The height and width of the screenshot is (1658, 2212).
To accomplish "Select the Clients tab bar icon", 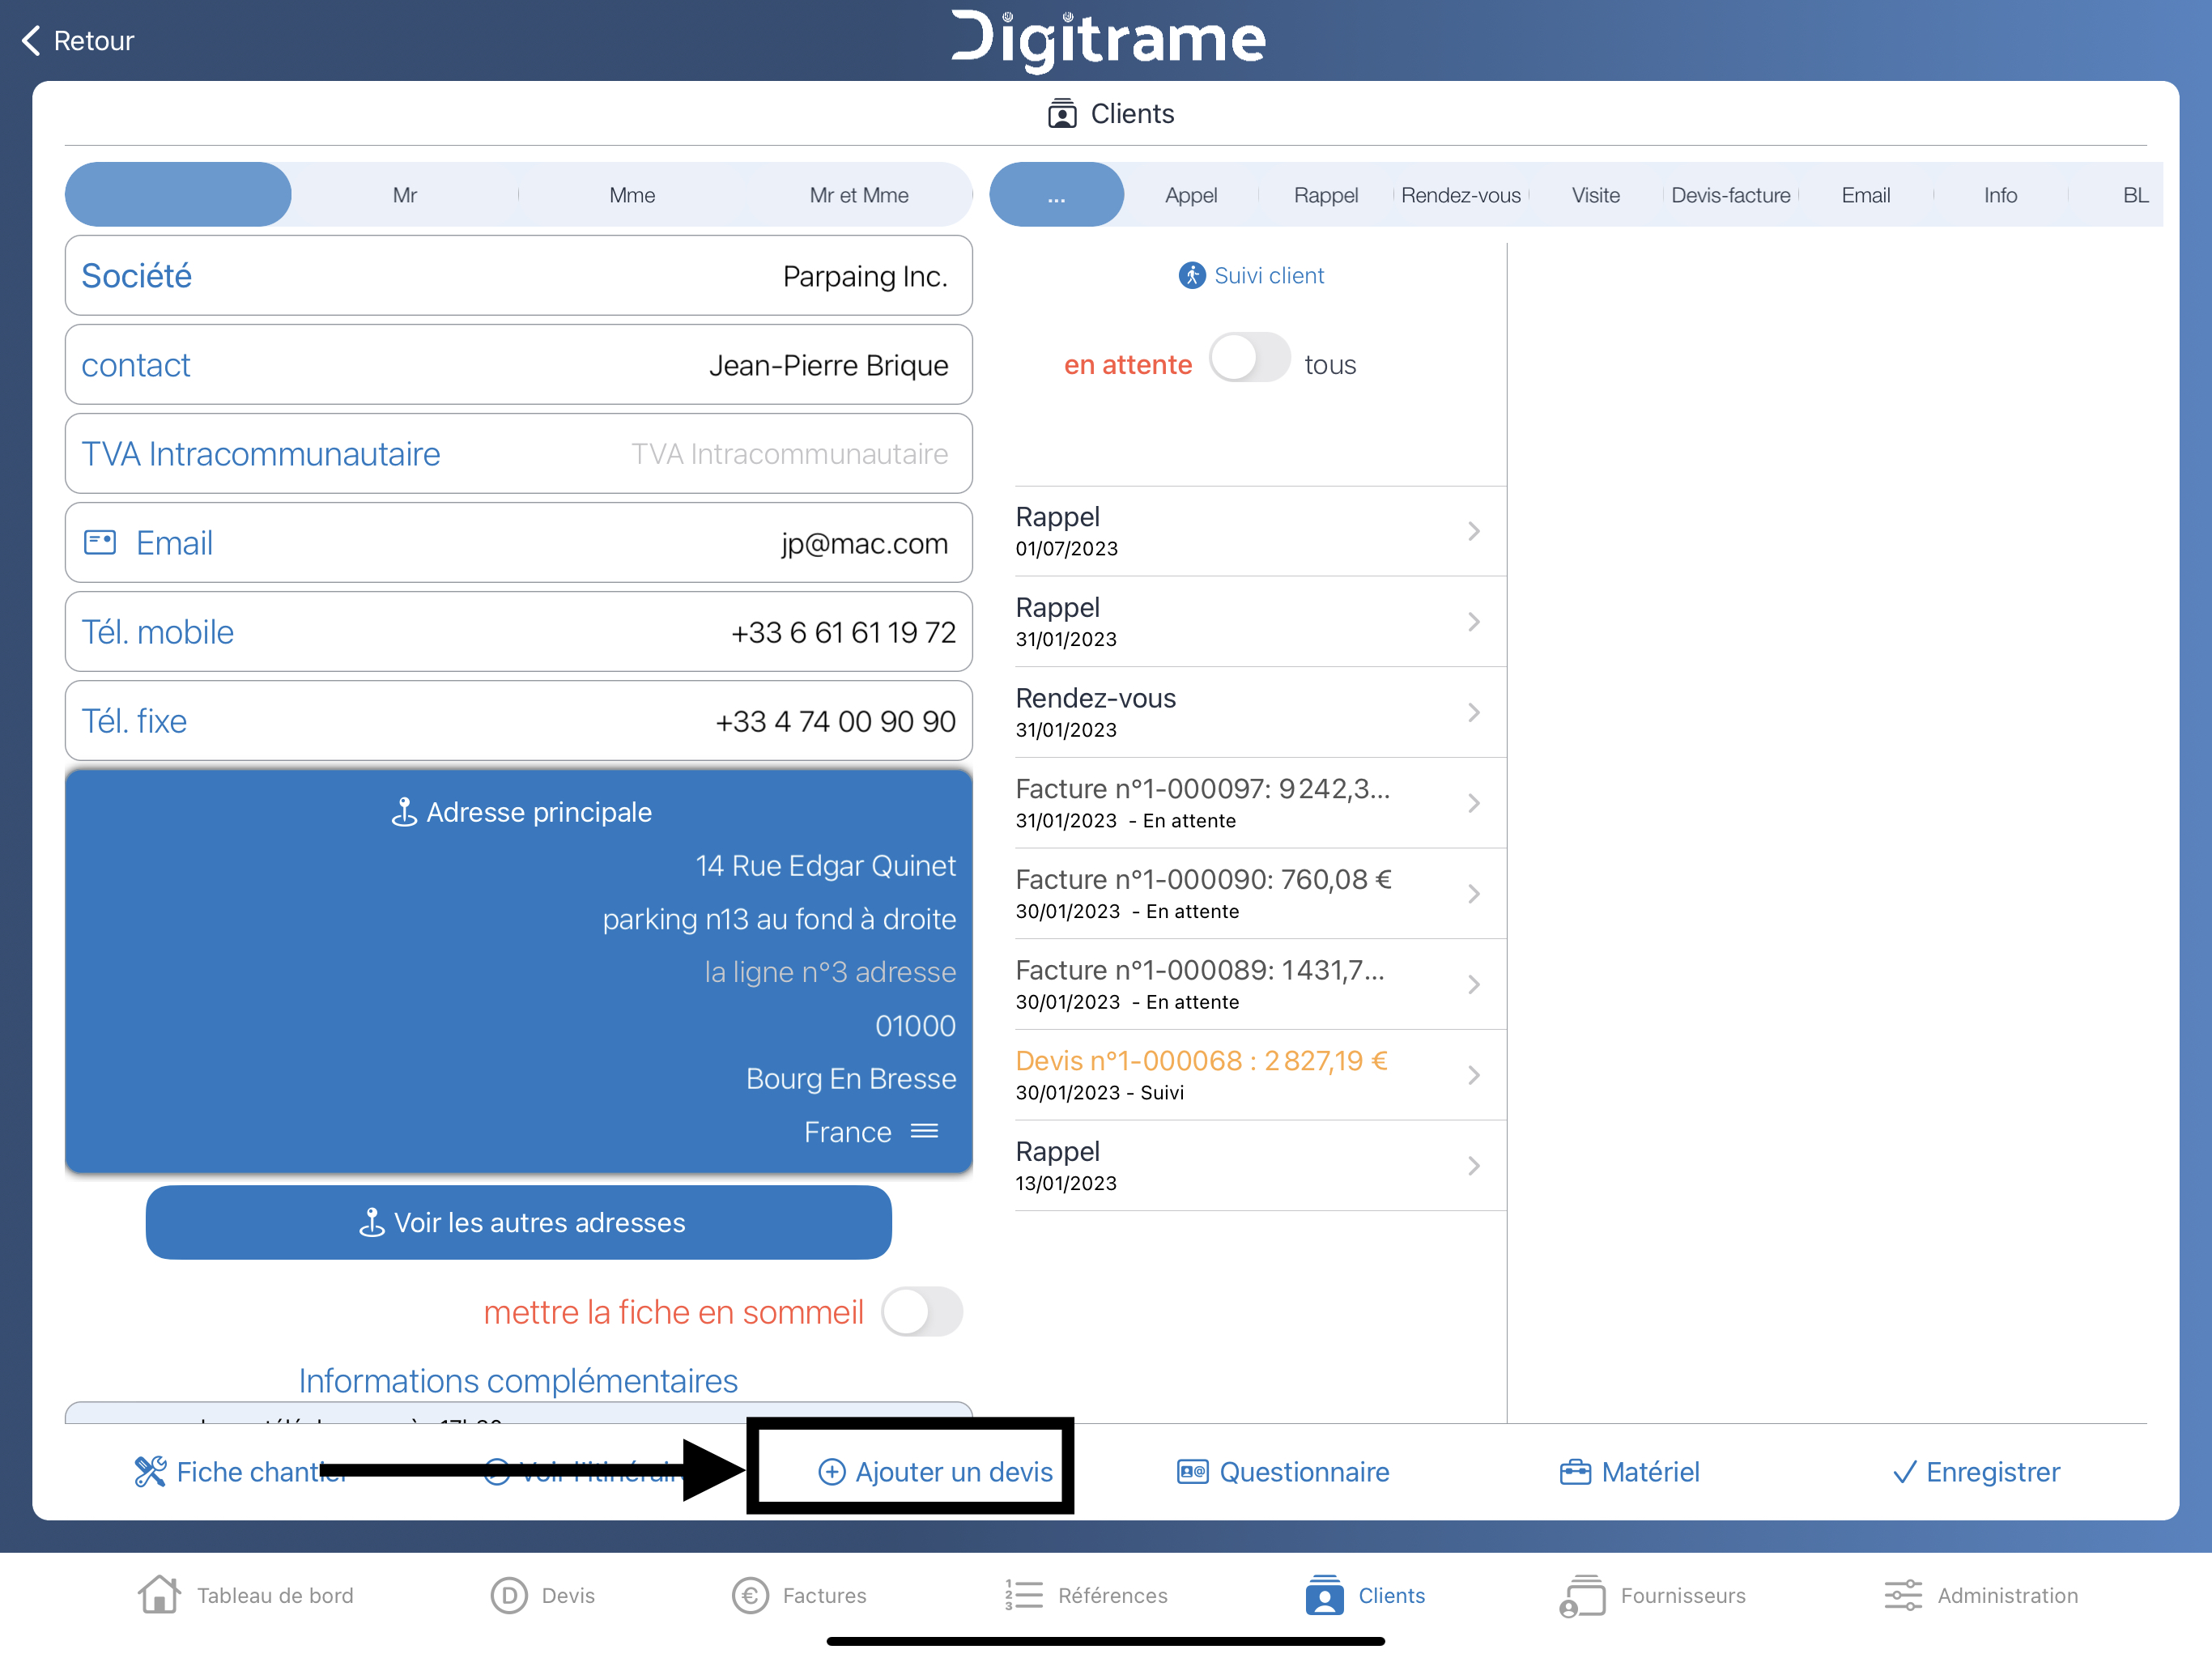I will 1325,1595.
